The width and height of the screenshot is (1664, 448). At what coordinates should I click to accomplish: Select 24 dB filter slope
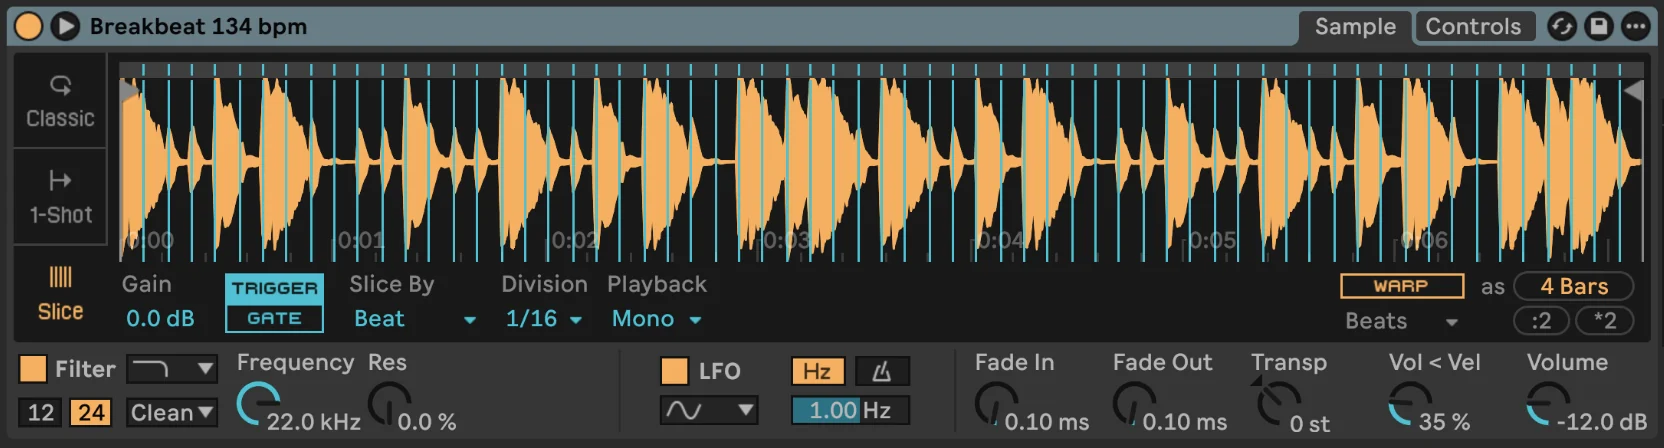(91, 412)
